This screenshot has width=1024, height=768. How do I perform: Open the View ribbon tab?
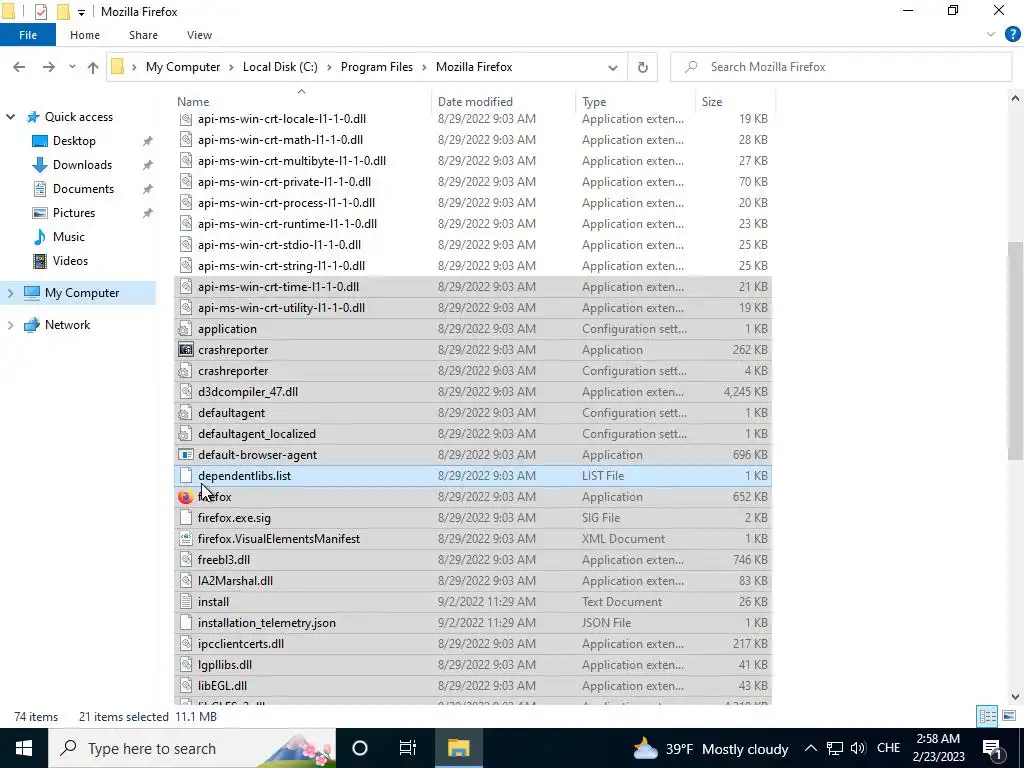[199, 35]
